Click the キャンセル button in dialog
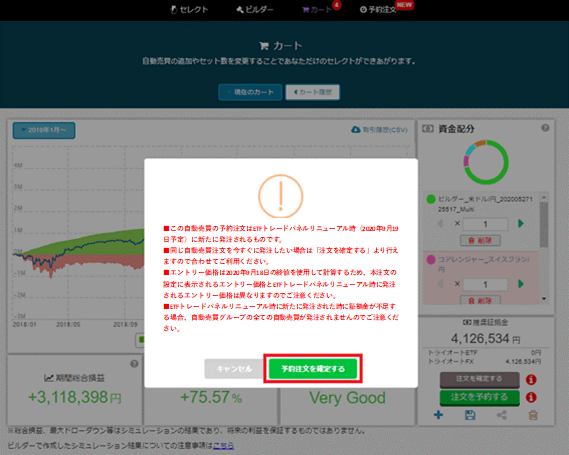Image resolution: width=569 pixels, height=455 pixels. tap(234, 369)
